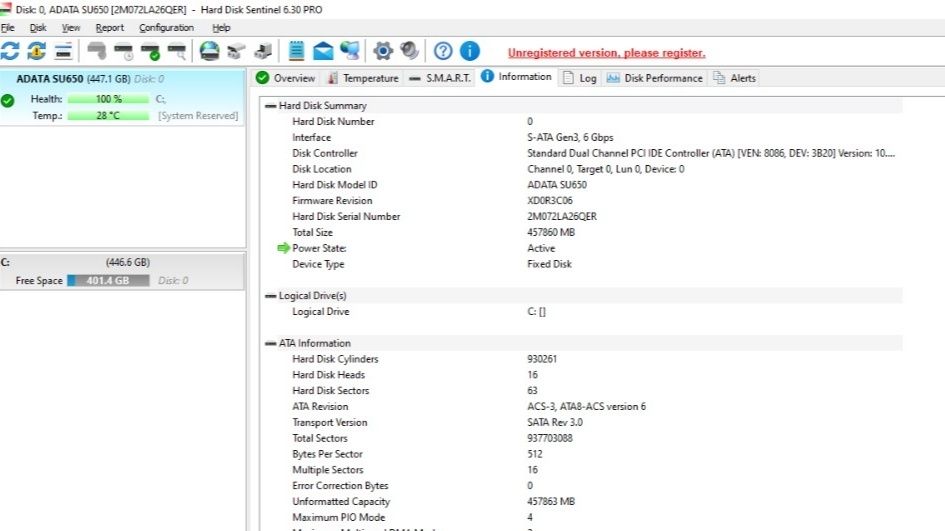945x531 pixels.
Task: Click the Unformatted Capacity value 457863 MB
Action: (551, 501)
